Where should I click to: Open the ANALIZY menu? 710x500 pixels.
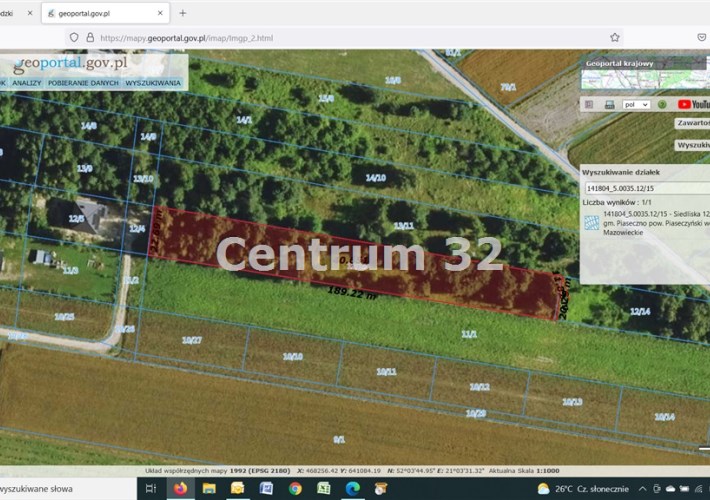25,83
